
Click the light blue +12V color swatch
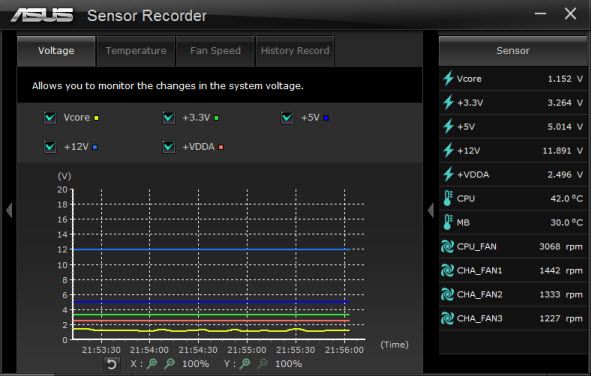(x=95, y=147)
